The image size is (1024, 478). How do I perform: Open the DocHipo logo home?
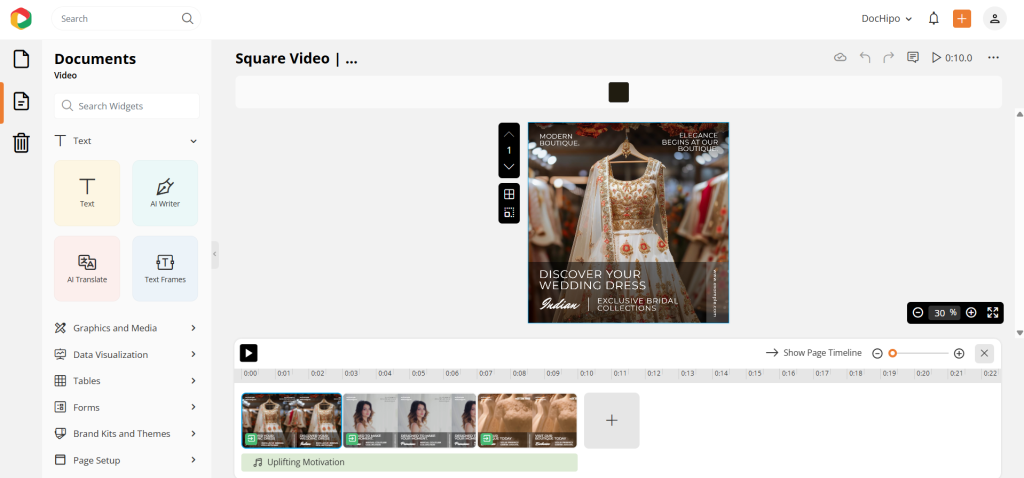21,18
